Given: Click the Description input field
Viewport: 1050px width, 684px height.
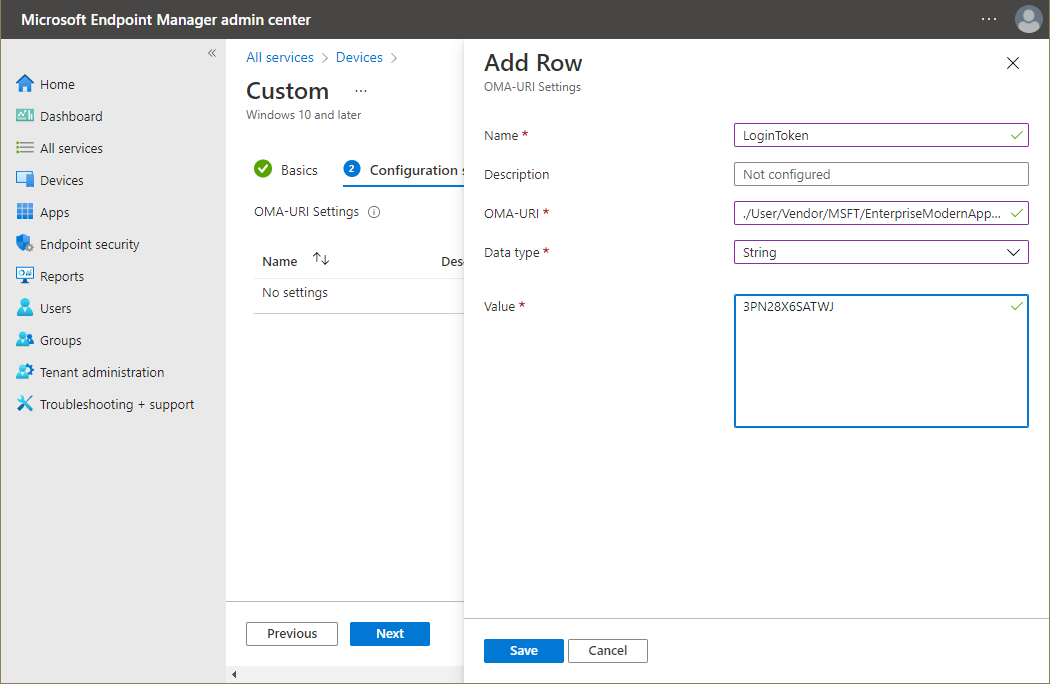Looking at the screenshot, I should 881,174.
